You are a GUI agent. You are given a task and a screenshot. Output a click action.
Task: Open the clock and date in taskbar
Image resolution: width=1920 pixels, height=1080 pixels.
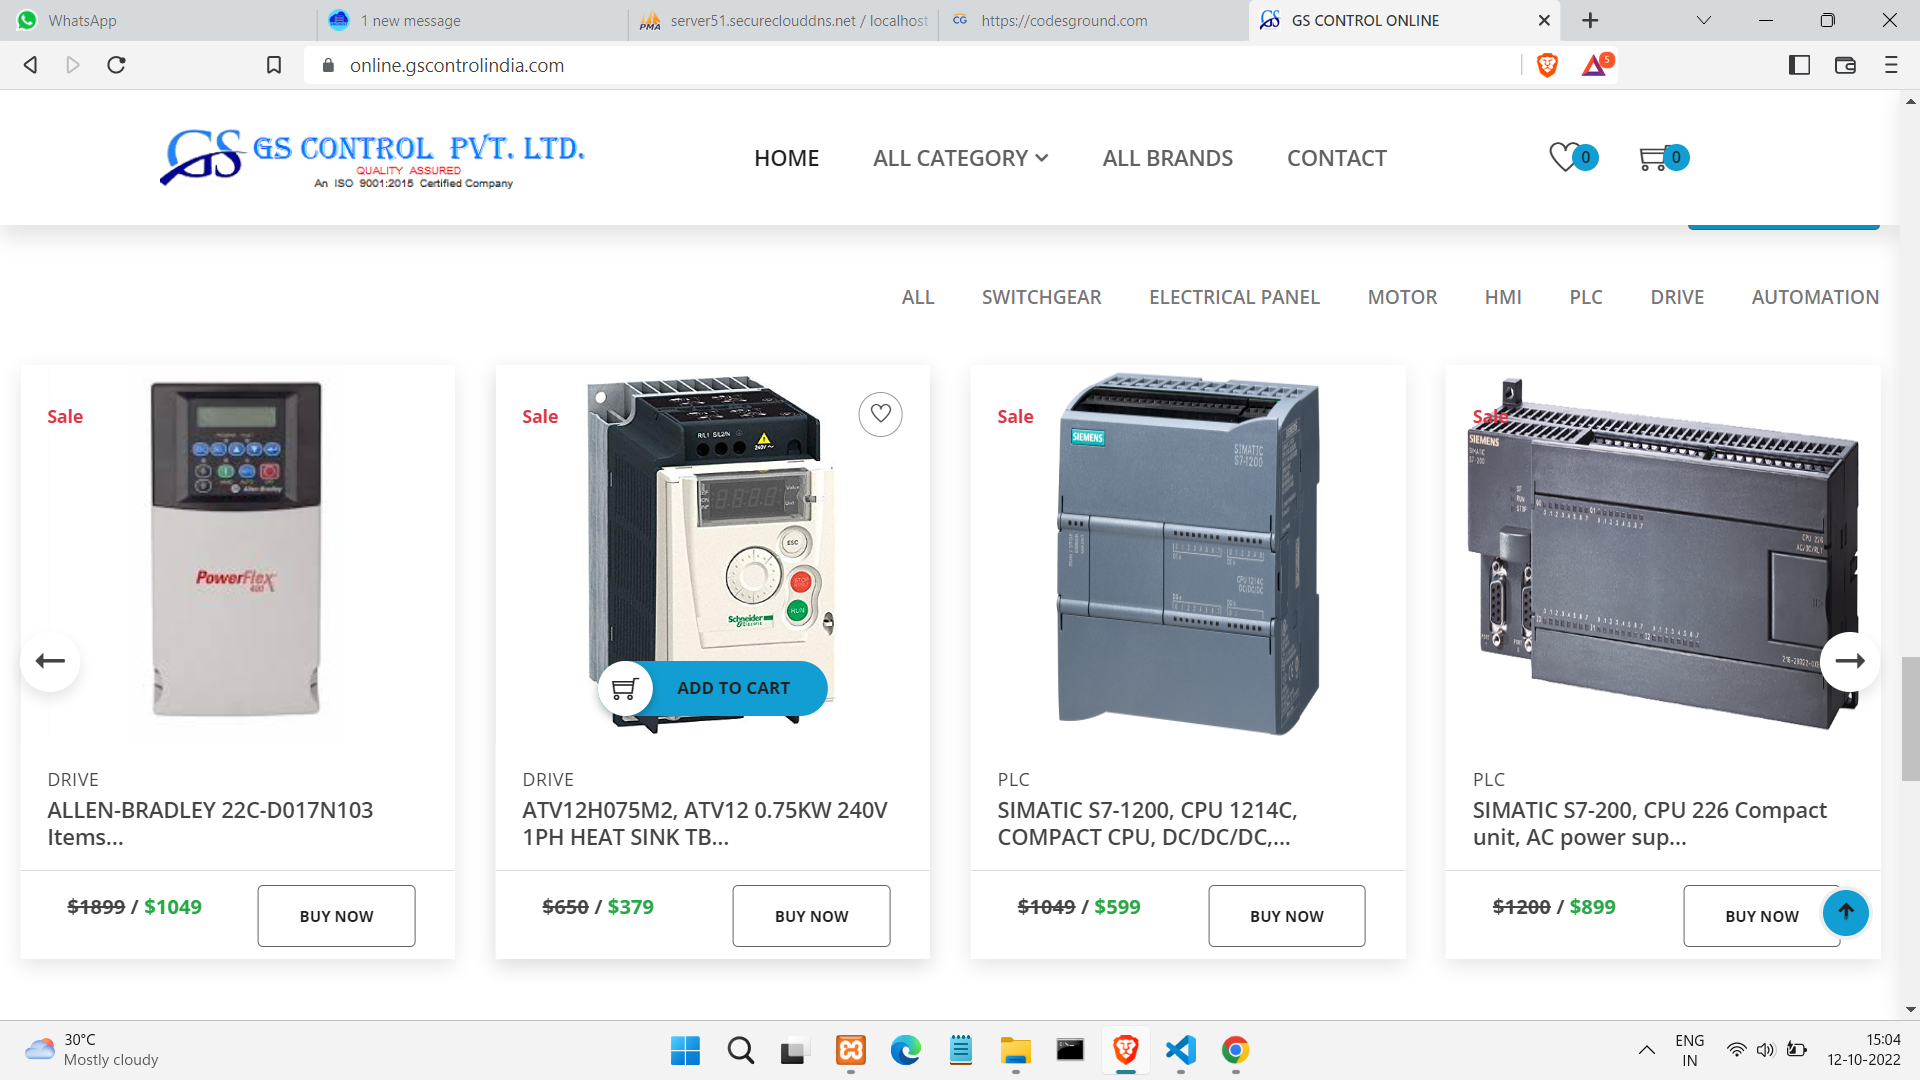click(x=1864, y=1050)
